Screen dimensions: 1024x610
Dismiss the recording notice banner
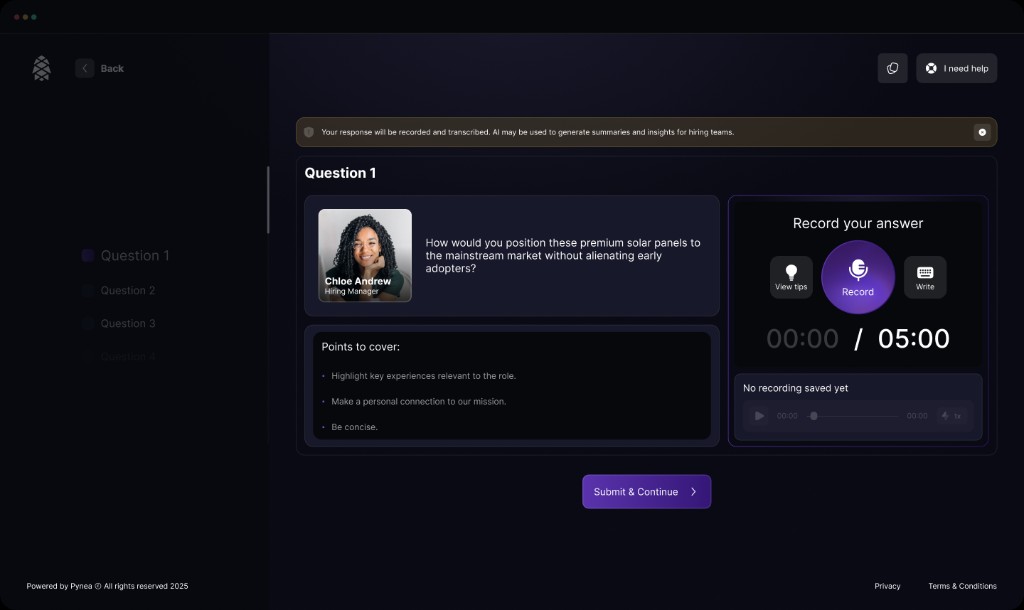[x=982, y=132]
